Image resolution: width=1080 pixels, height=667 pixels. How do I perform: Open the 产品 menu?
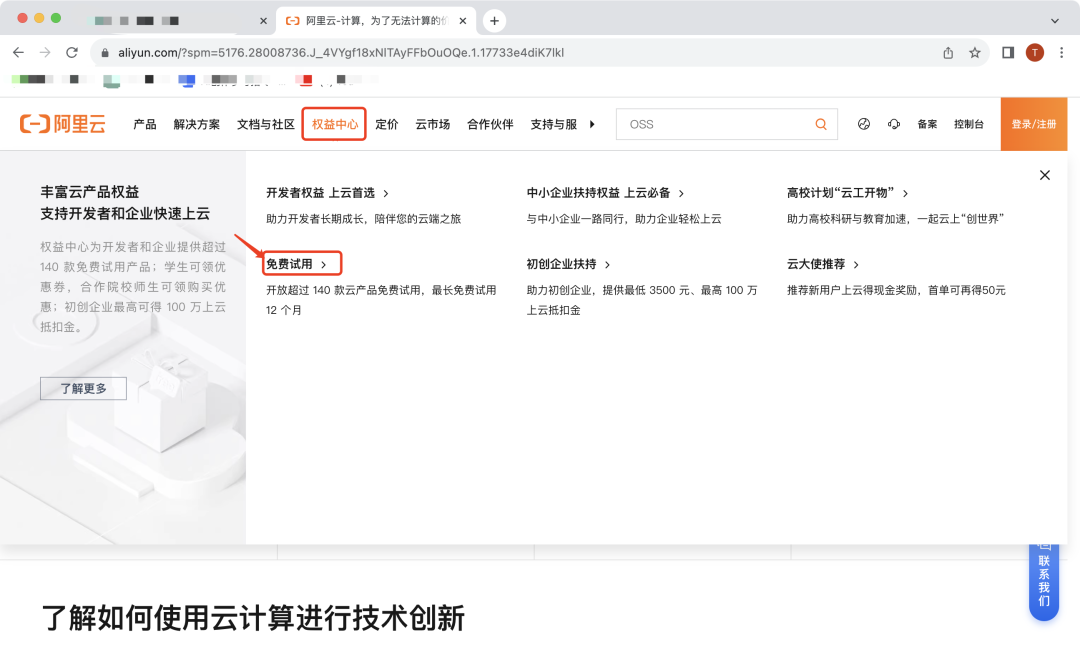point(146,124)
